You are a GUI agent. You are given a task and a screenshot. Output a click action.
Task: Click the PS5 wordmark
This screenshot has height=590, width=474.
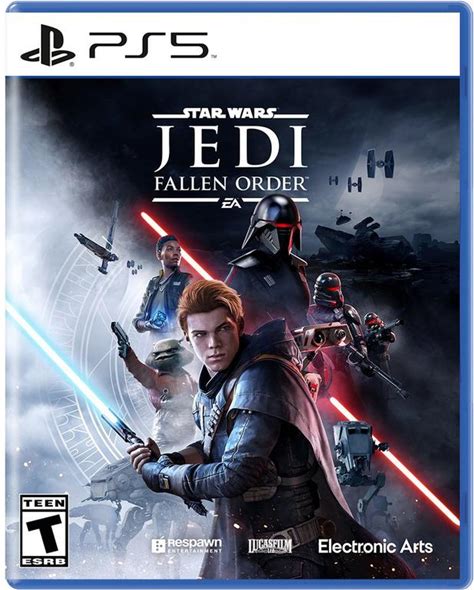pyautogui.click(x=149, y=45)
